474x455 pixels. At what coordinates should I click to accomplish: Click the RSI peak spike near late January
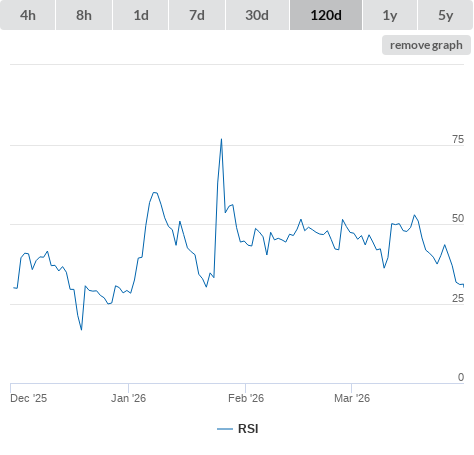point(221,139)
